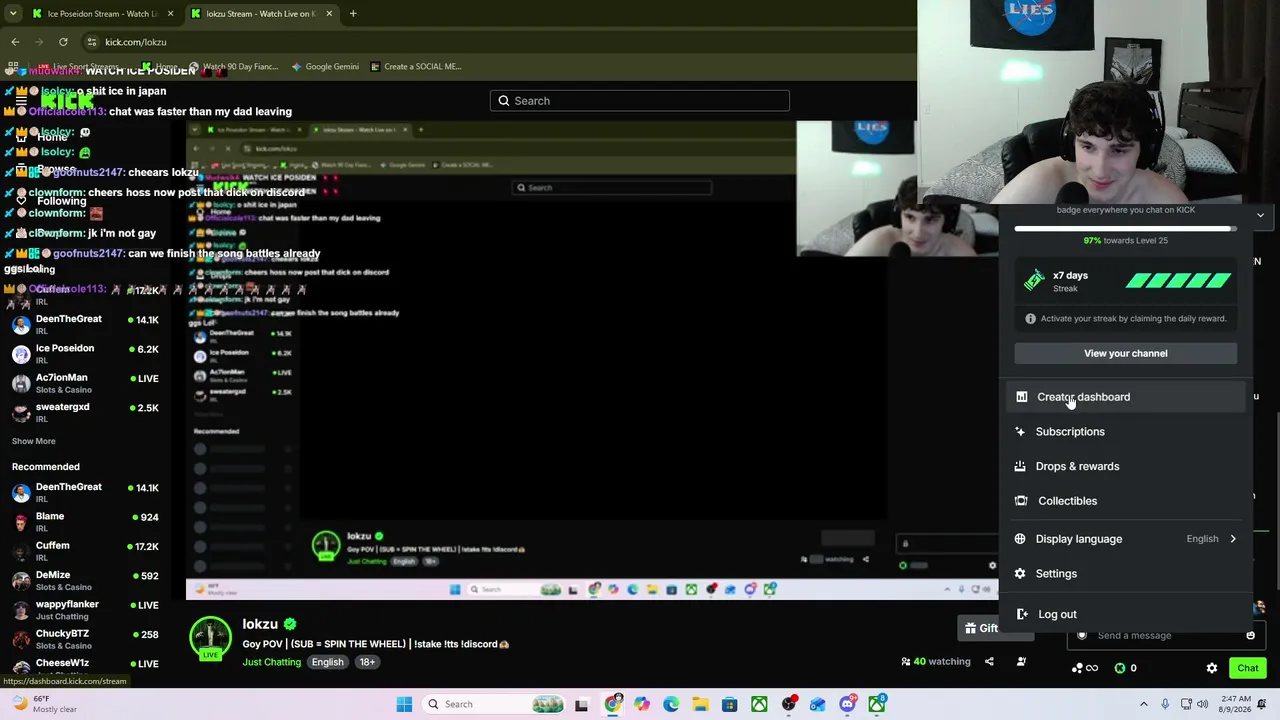Close the lokzu Stream tab
Image resolution: width=1280 pixels, height=720 pixels.
327,14
